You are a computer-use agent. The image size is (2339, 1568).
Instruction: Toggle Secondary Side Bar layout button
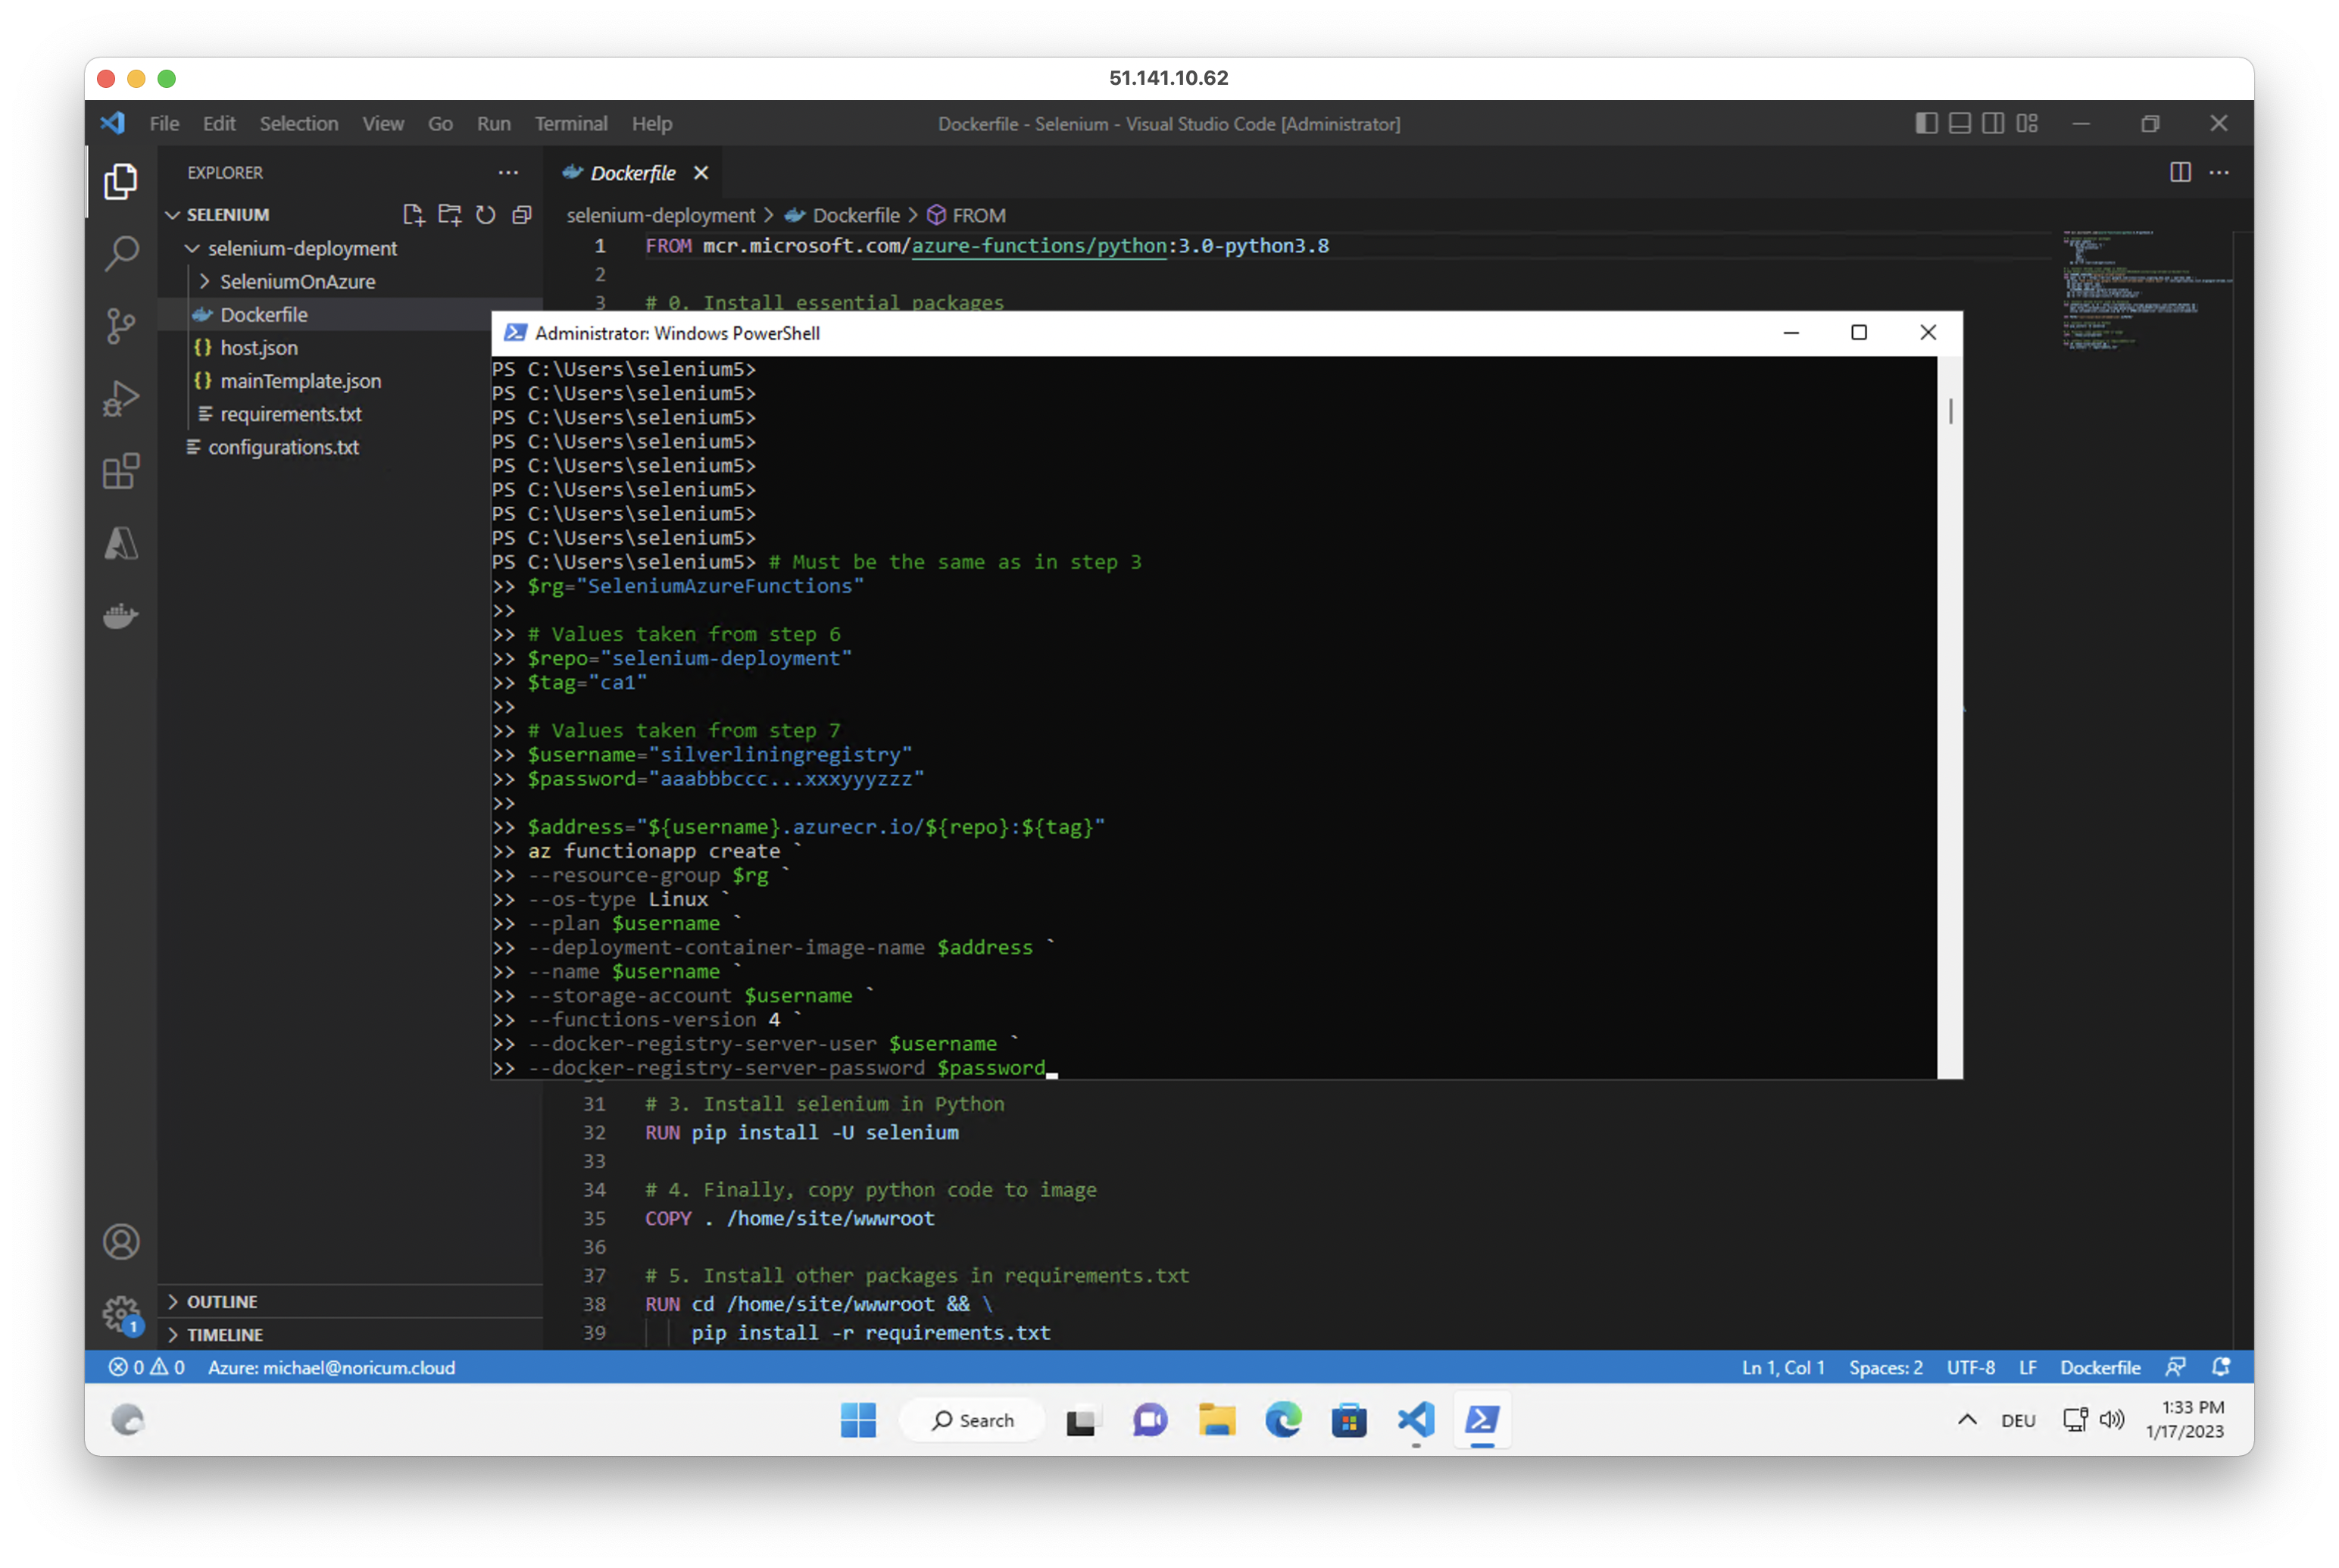click(1993, 123)
